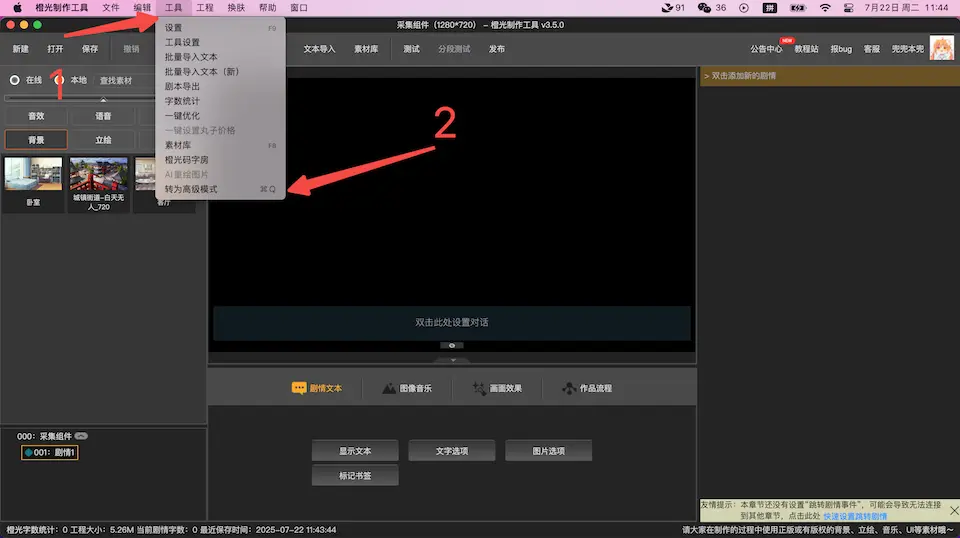This screenshot has width=960, height=538.
Task: Collapse the preview using the down chevron below the stage
Action: coord(453,360)
